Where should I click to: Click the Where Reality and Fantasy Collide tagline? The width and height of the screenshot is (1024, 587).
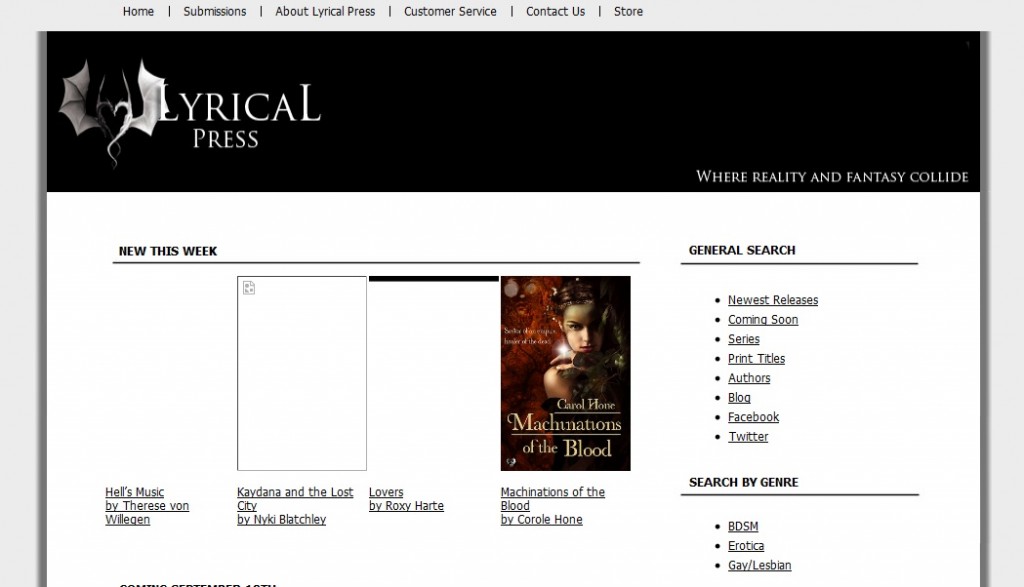pyautogui.click(x=832, y=177)
